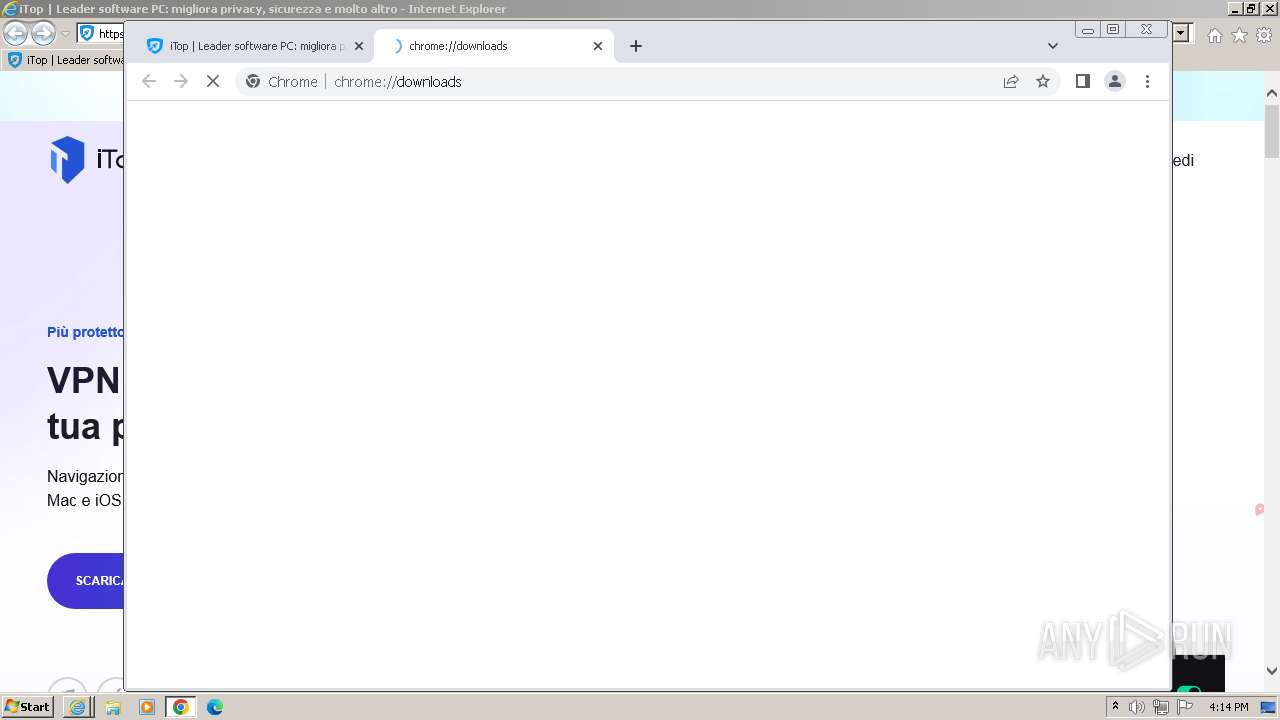Close the iTop Chrome tab

click(359, 46)
